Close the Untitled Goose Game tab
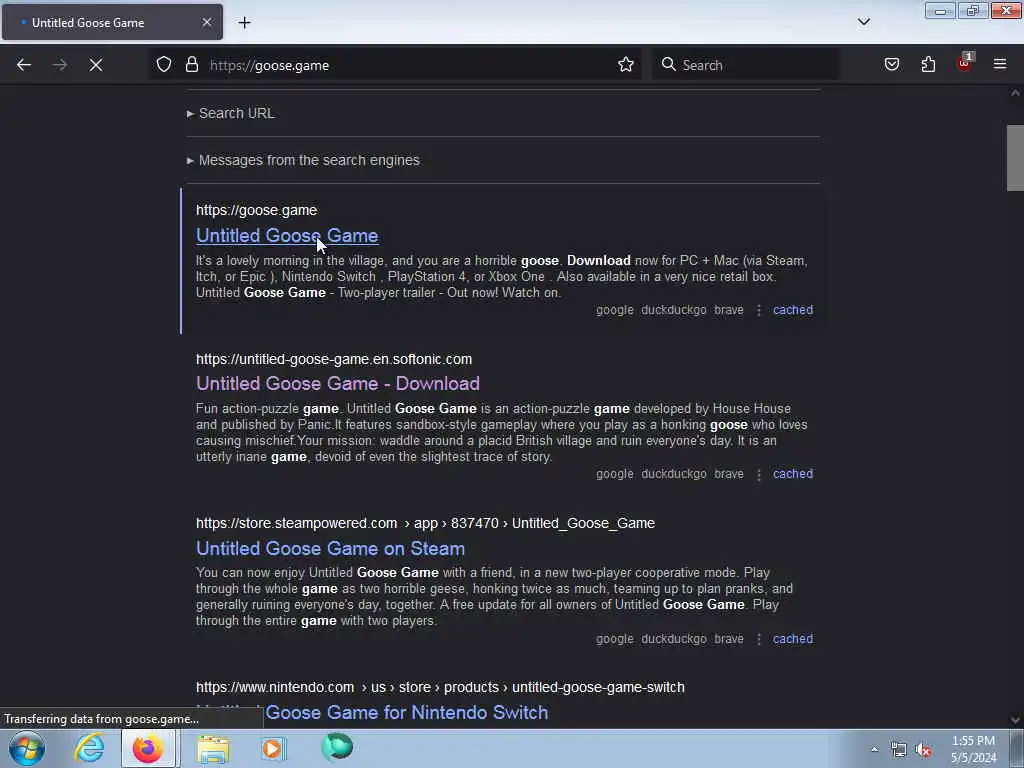 [x=206, y=22]
